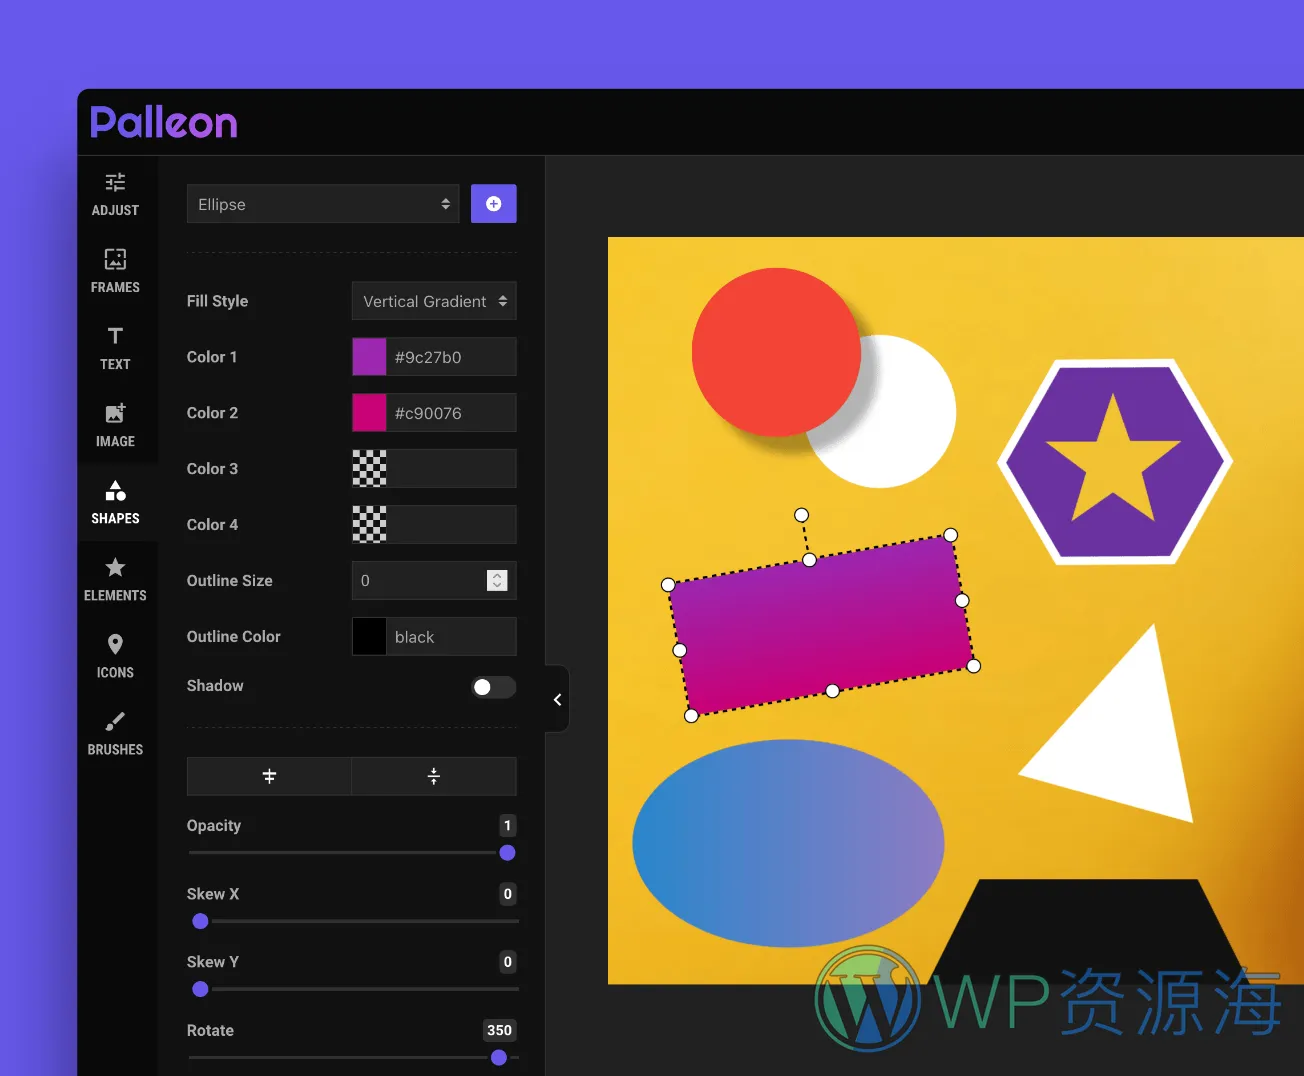Open the Color 1 swatch picker
This screenshot has height=1076, width=1304.
click(x=368, y=356)
